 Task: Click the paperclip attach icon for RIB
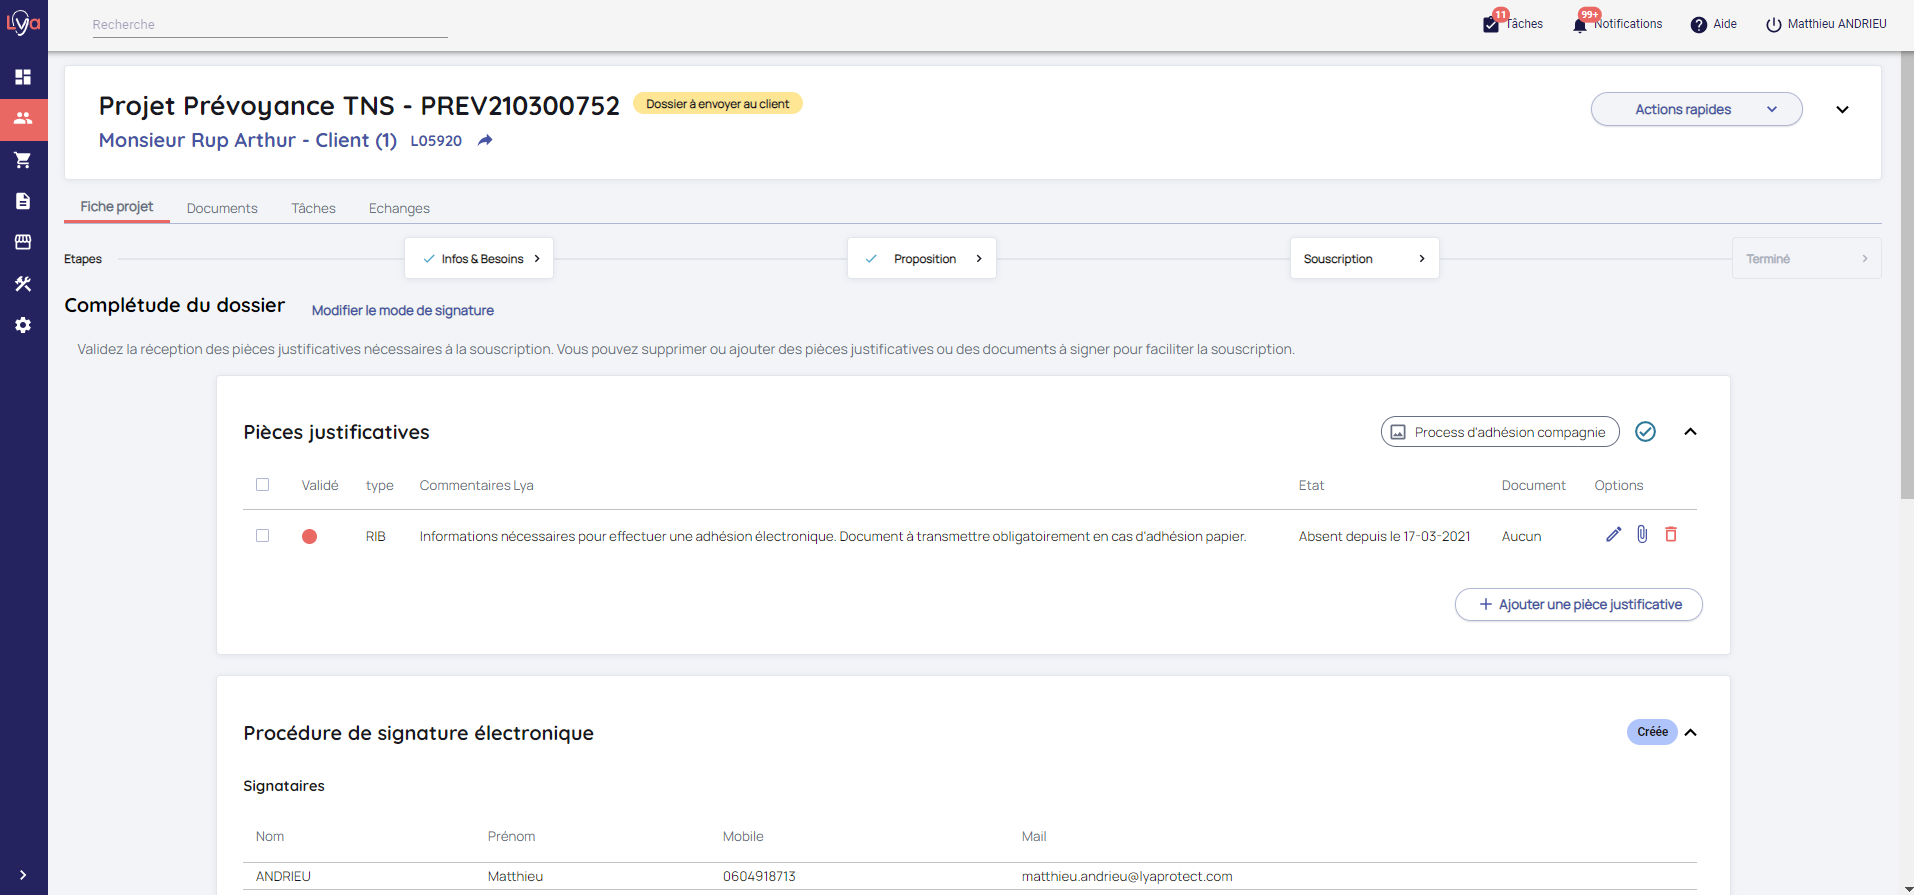pyautogui.click(x=1642, y=535)
